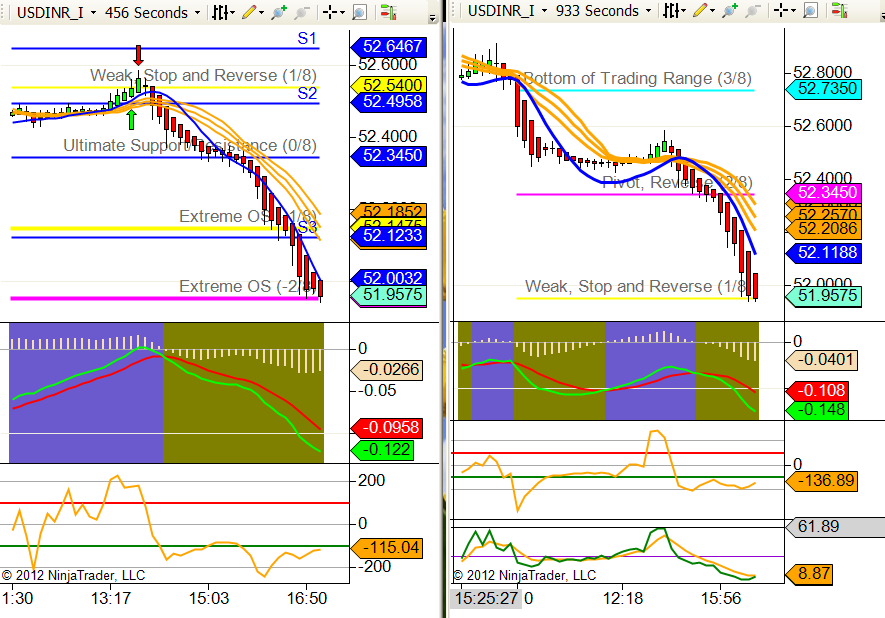Click the 52.0032 blue price marker
Viewport: 885px width, 618px height.
click(x=389, y=278)
